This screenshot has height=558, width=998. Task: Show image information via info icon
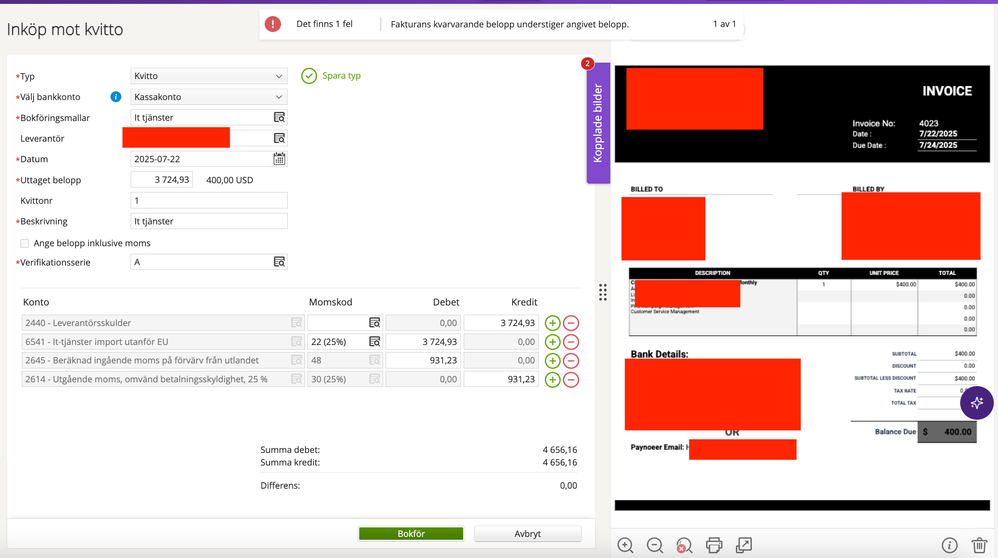click(949, 545)
